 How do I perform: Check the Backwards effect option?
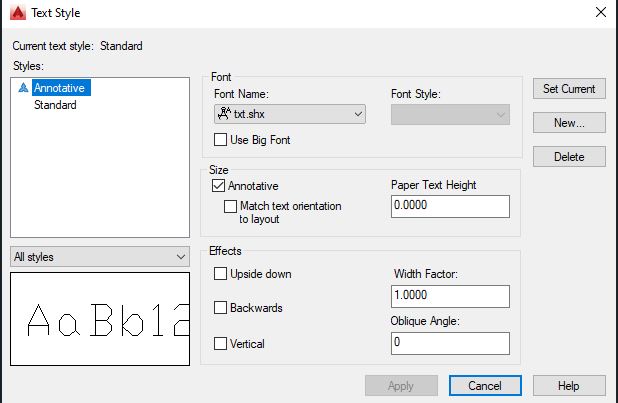(220, 308)
